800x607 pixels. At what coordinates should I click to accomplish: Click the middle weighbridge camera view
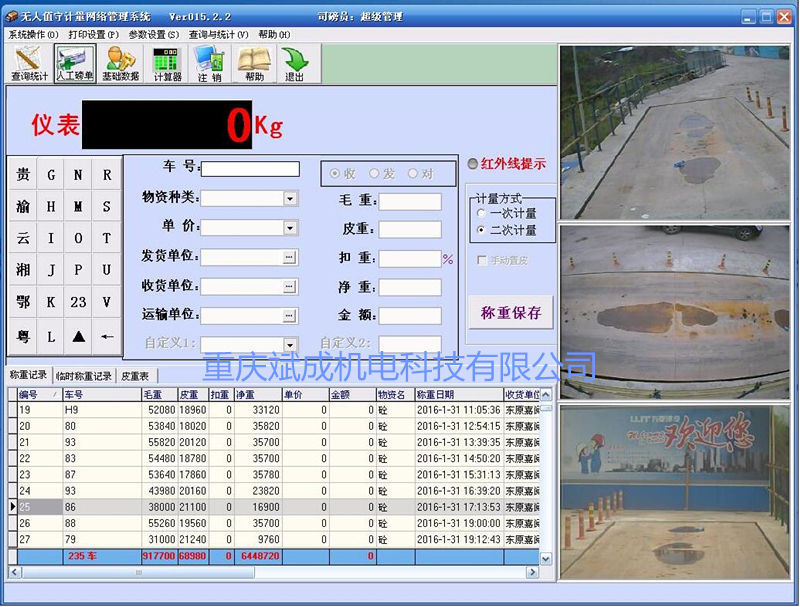[x=675, y=312]
